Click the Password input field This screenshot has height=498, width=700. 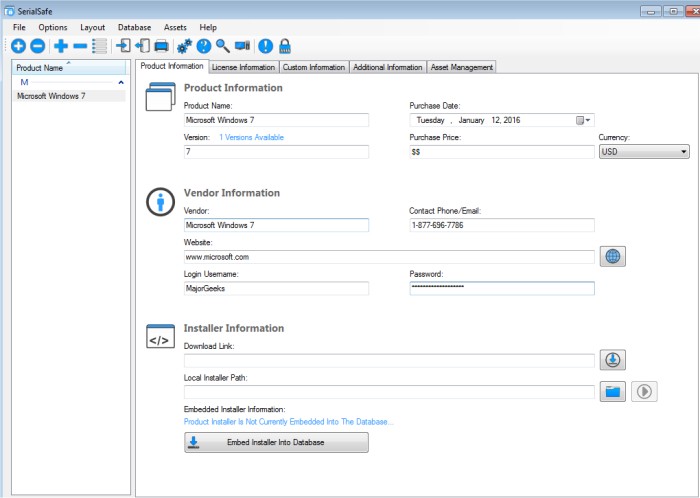502,288
